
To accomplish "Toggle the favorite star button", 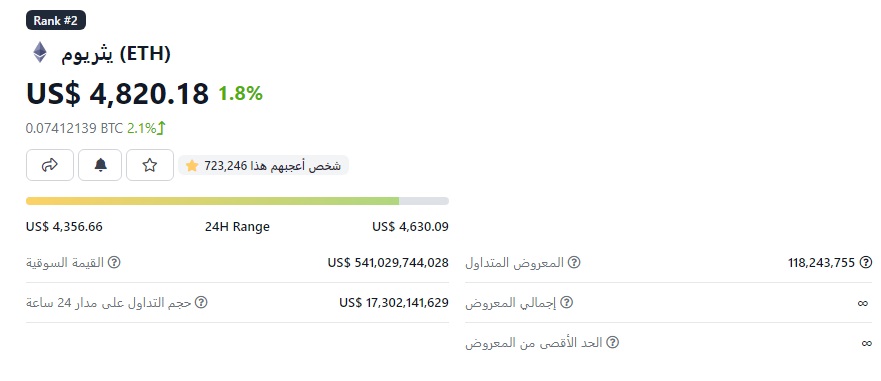I will point(149,165).
